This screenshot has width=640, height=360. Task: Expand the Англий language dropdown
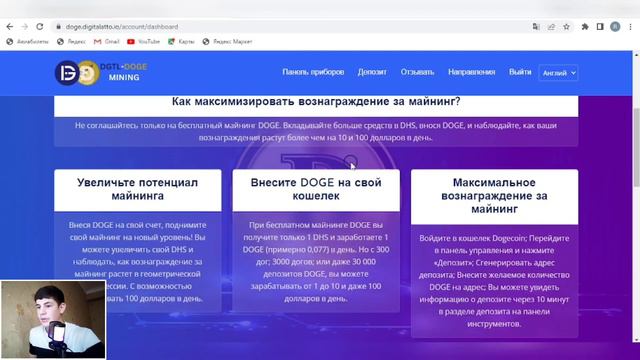558,73
